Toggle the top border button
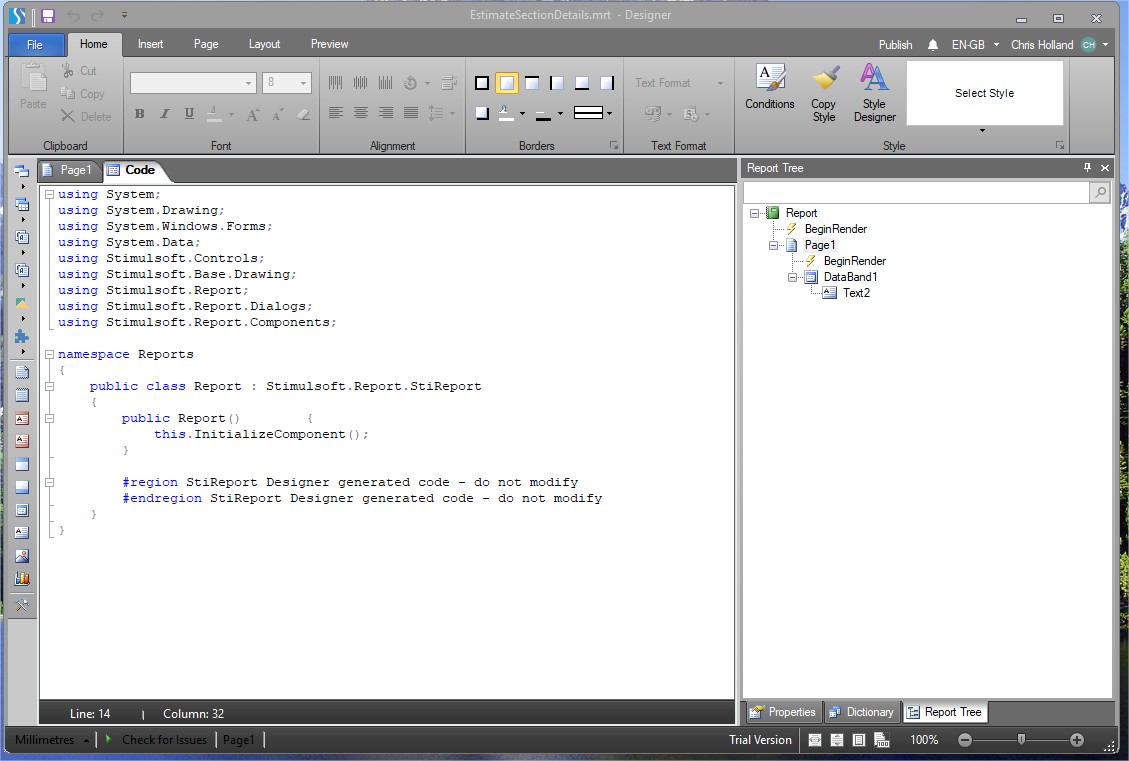The image size is (1129, 761). (532, 83)
